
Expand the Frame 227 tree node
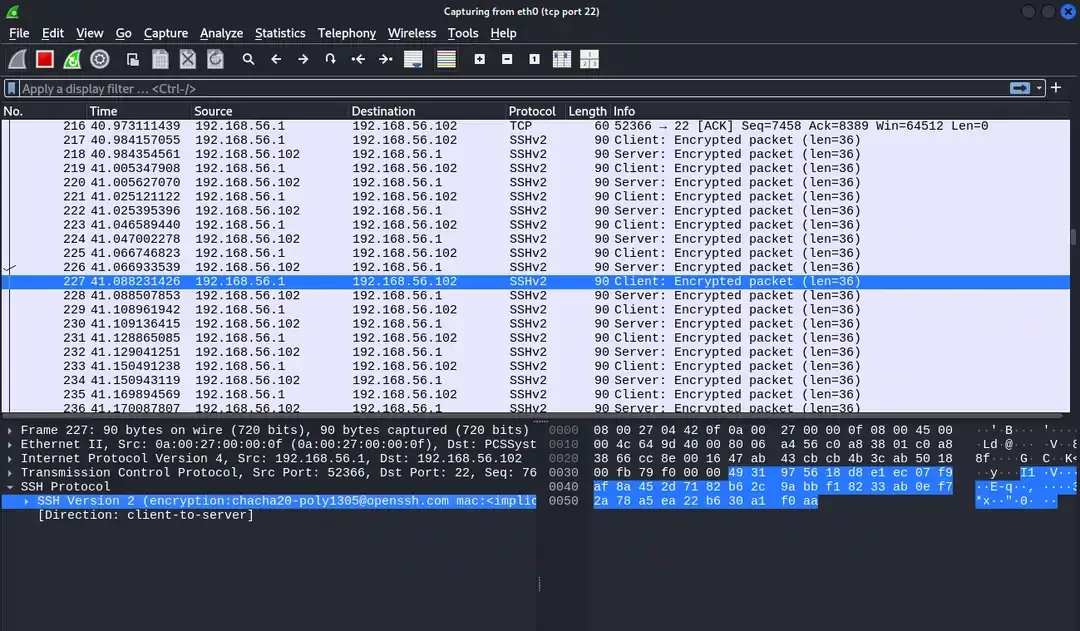[10, 430]
